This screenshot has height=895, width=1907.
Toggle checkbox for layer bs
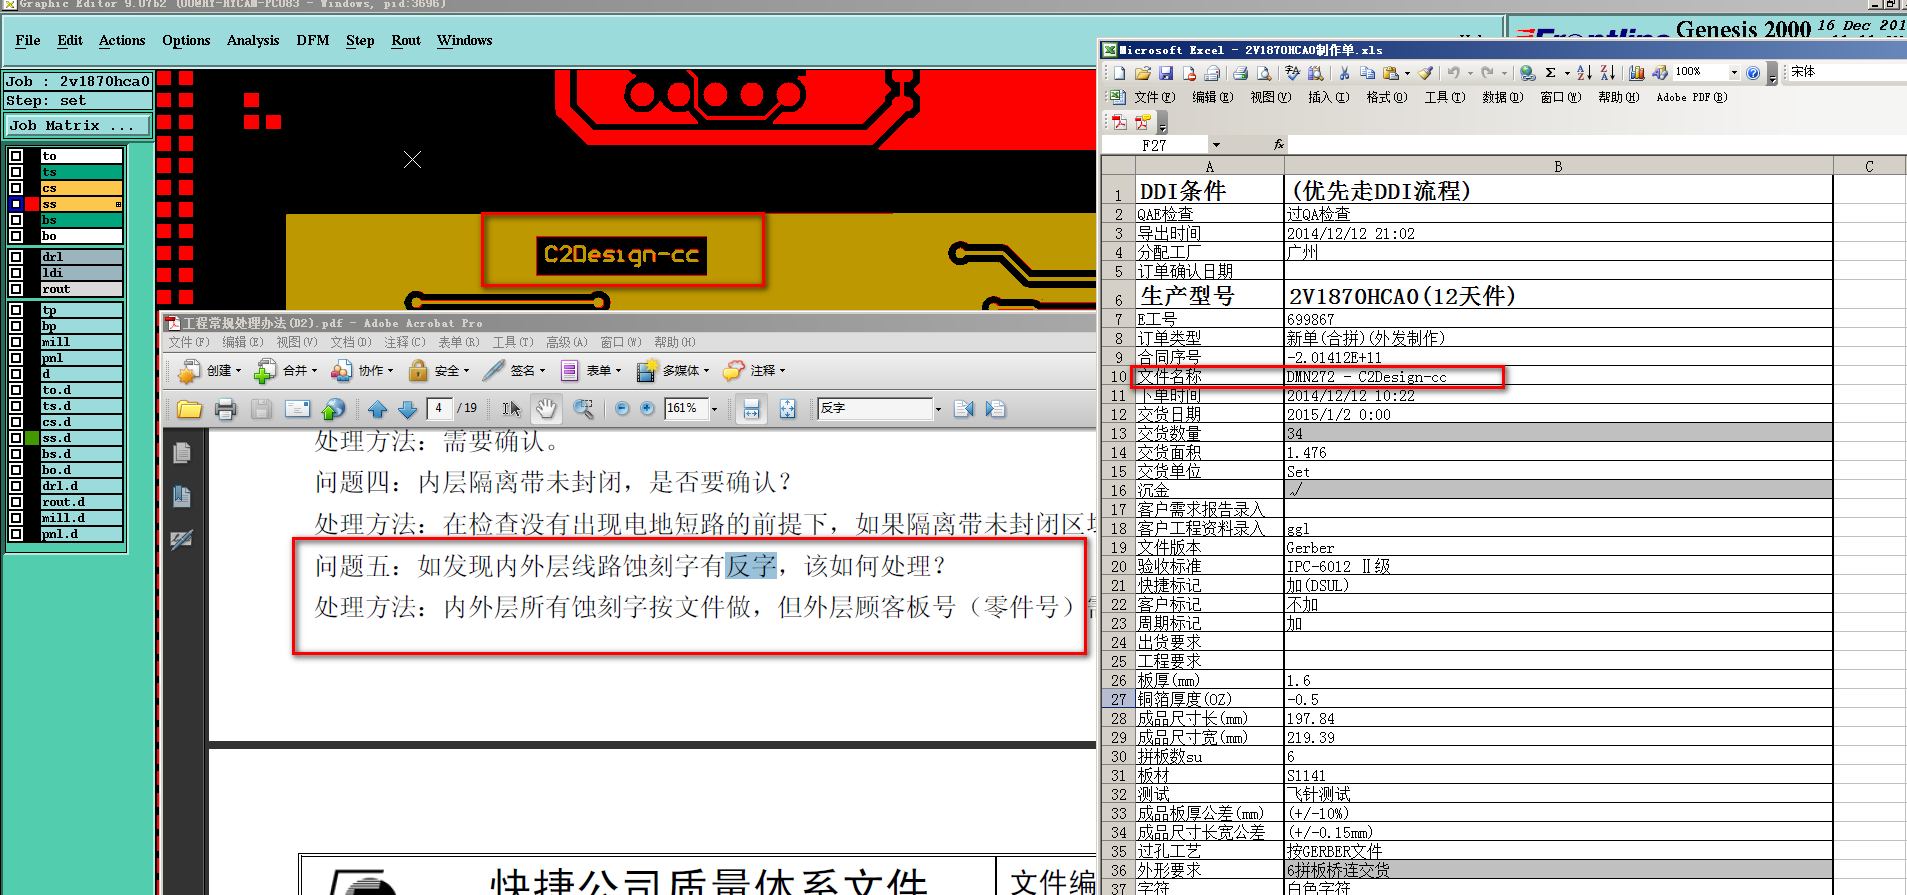point(16,220)
